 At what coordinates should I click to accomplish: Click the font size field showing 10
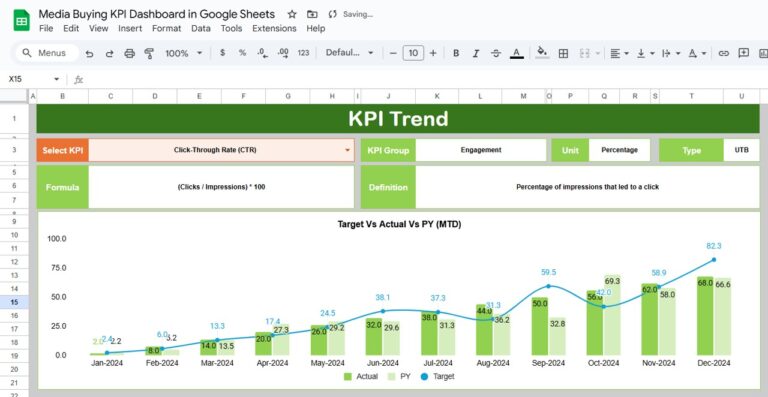(413, 53)
